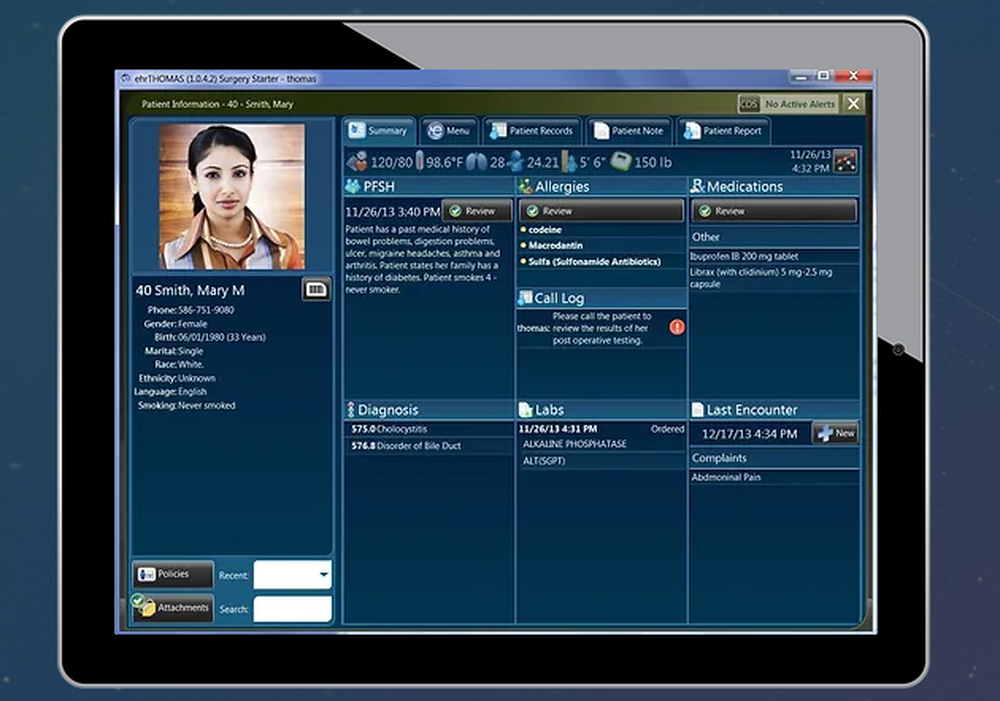
Task: Click the patient Search input field
Action: coord(292,609)
